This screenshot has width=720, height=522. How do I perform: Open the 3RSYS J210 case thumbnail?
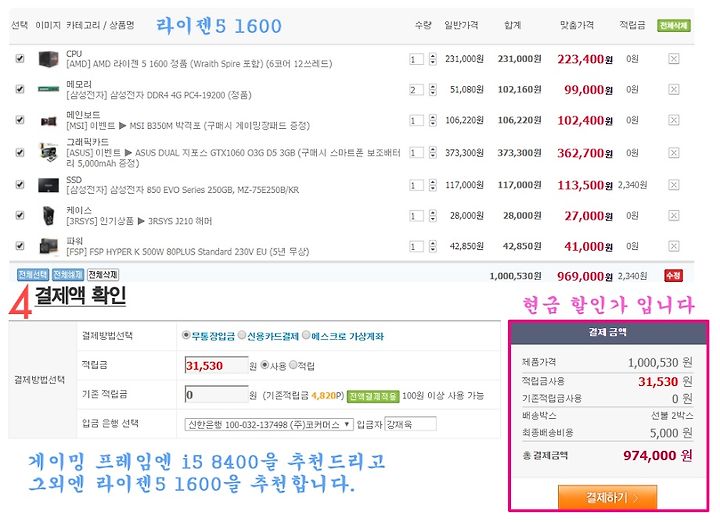pos(48,215)
